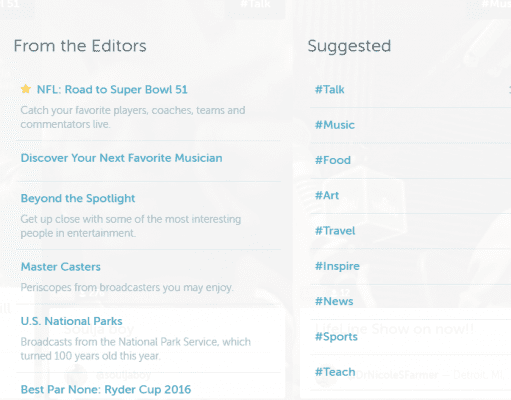511x400 pixels.
Task: Open the #Teach suggested channel
Action: click(x=335, y=372)
